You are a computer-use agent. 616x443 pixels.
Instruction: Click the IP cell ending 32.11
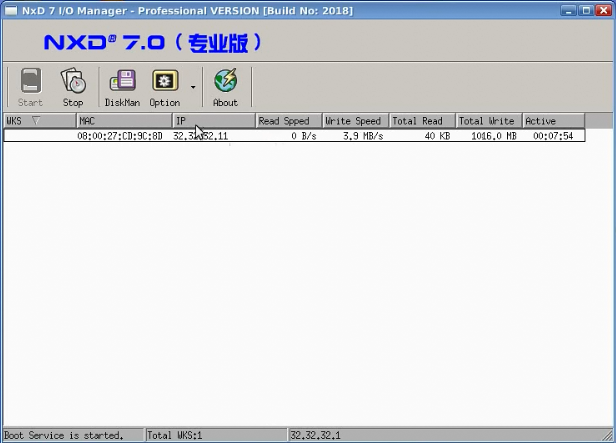tap(200, 136)
